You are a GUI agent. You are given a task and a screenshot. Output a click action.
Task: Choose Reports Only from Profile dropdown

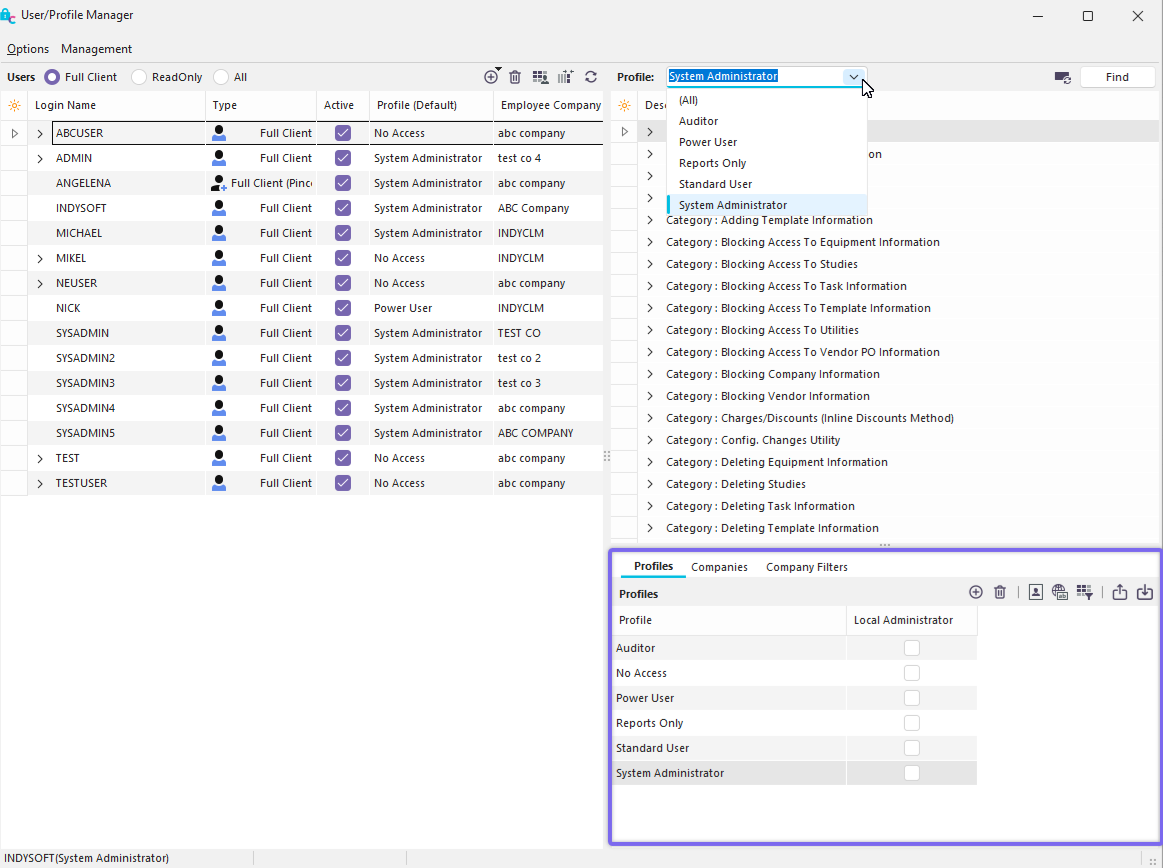click(712, 163)
